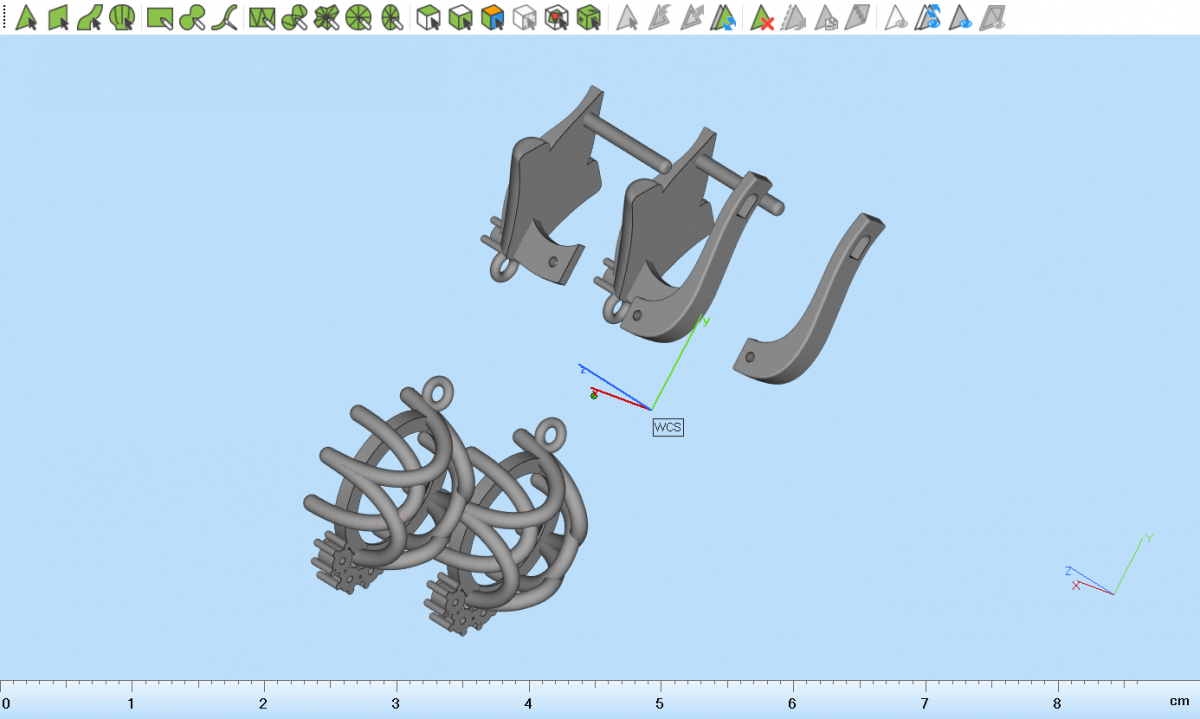Viewport: 1200px width, 719px height.
Task: Click the solid green cube icon
Action: [589, 17]
